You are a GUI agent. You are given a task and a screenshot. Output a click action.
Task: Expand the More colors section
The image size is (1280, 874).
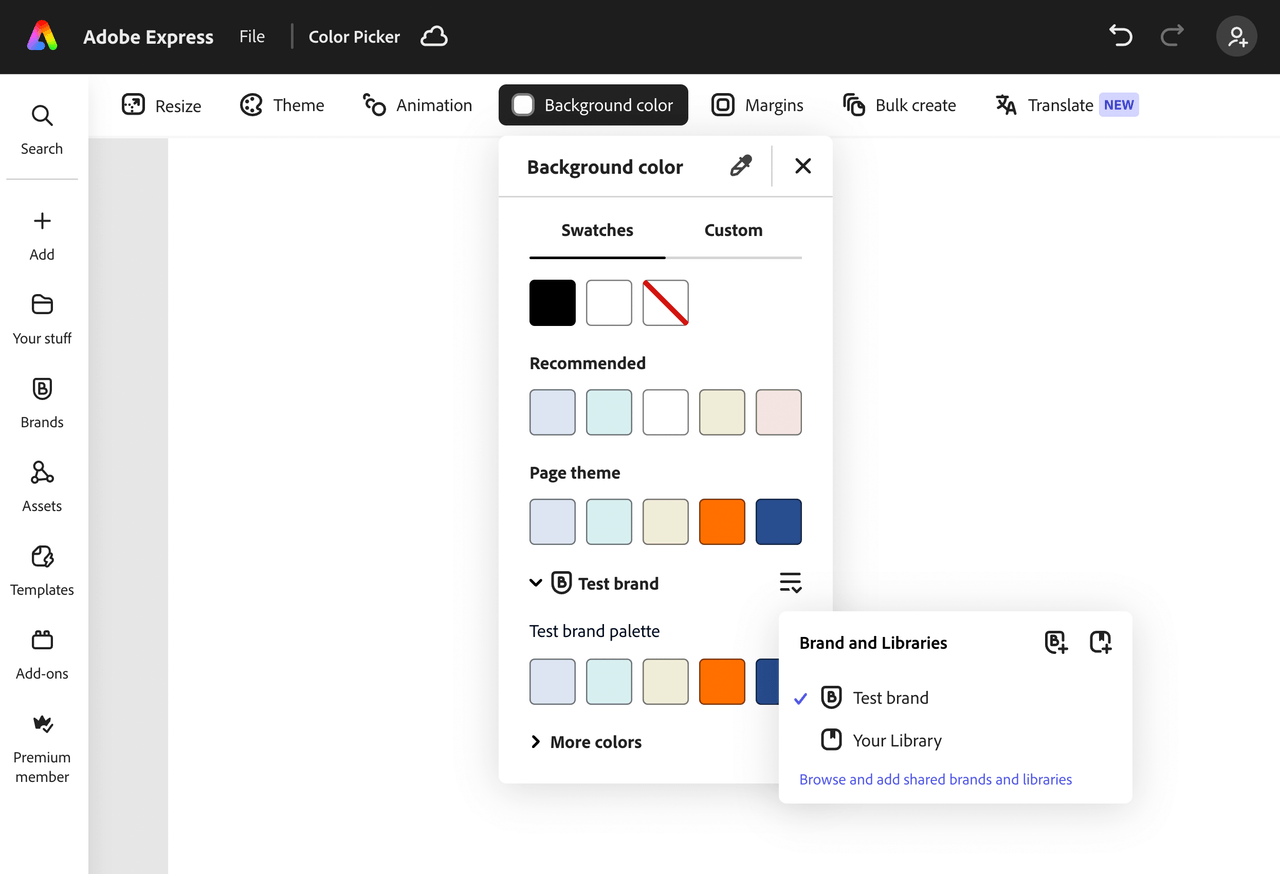coord(586,742)
